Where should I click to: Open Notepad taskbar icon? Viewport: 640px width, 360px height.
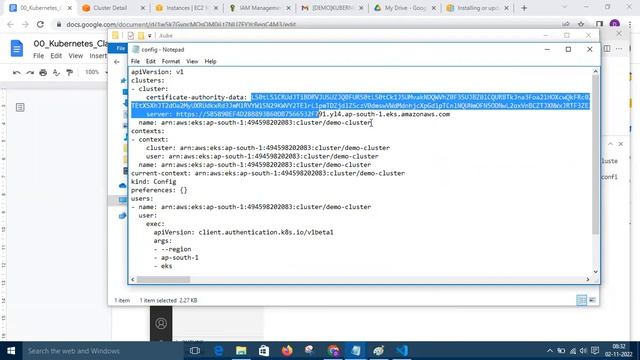356,351
